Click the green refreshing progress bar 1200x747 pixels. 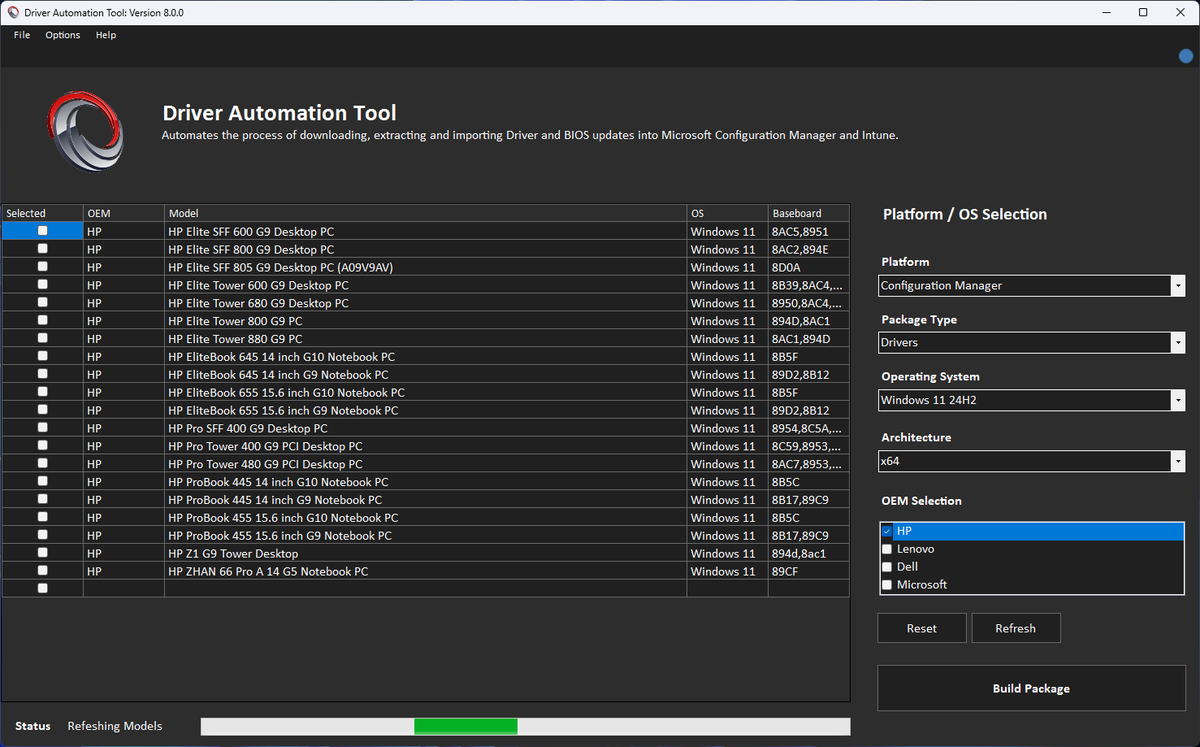(x=466, y=726)
